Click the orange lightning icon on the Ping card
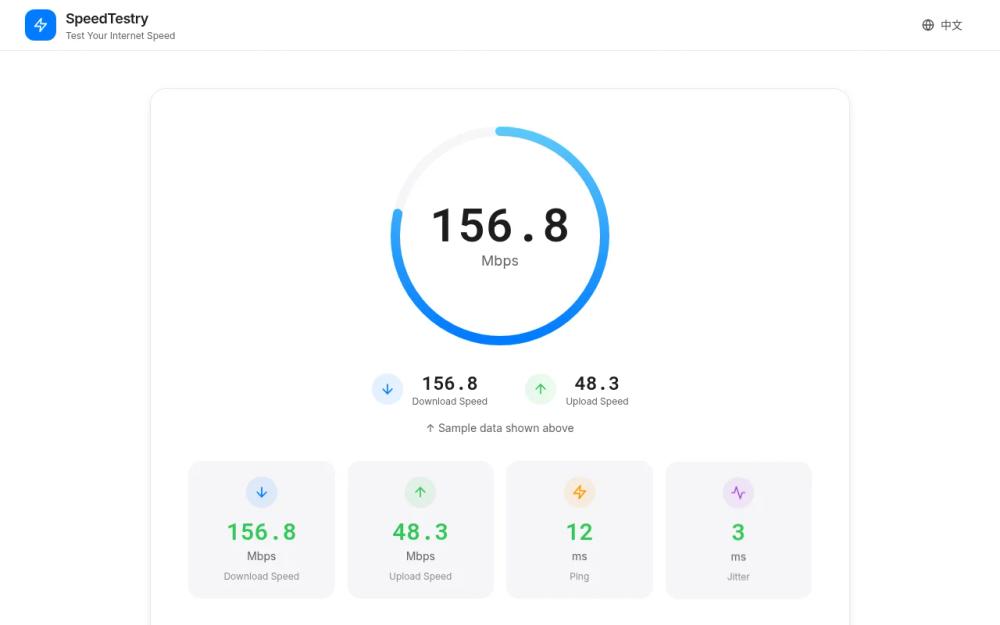 579,491
